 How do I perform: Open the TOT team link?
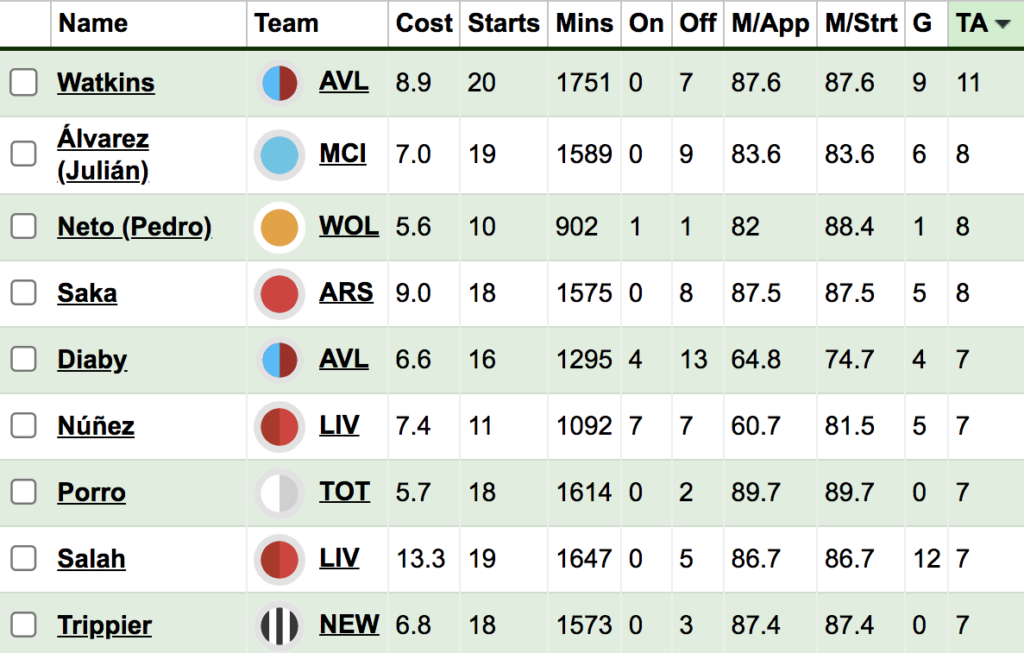point(345,492)
